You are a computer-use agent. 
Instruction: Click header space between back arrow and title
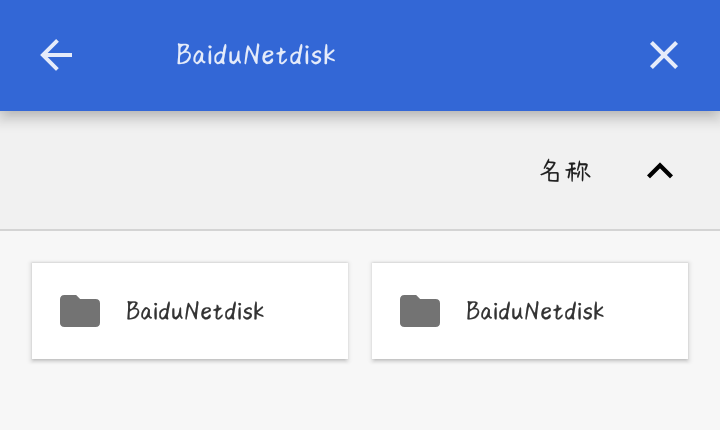124,55
